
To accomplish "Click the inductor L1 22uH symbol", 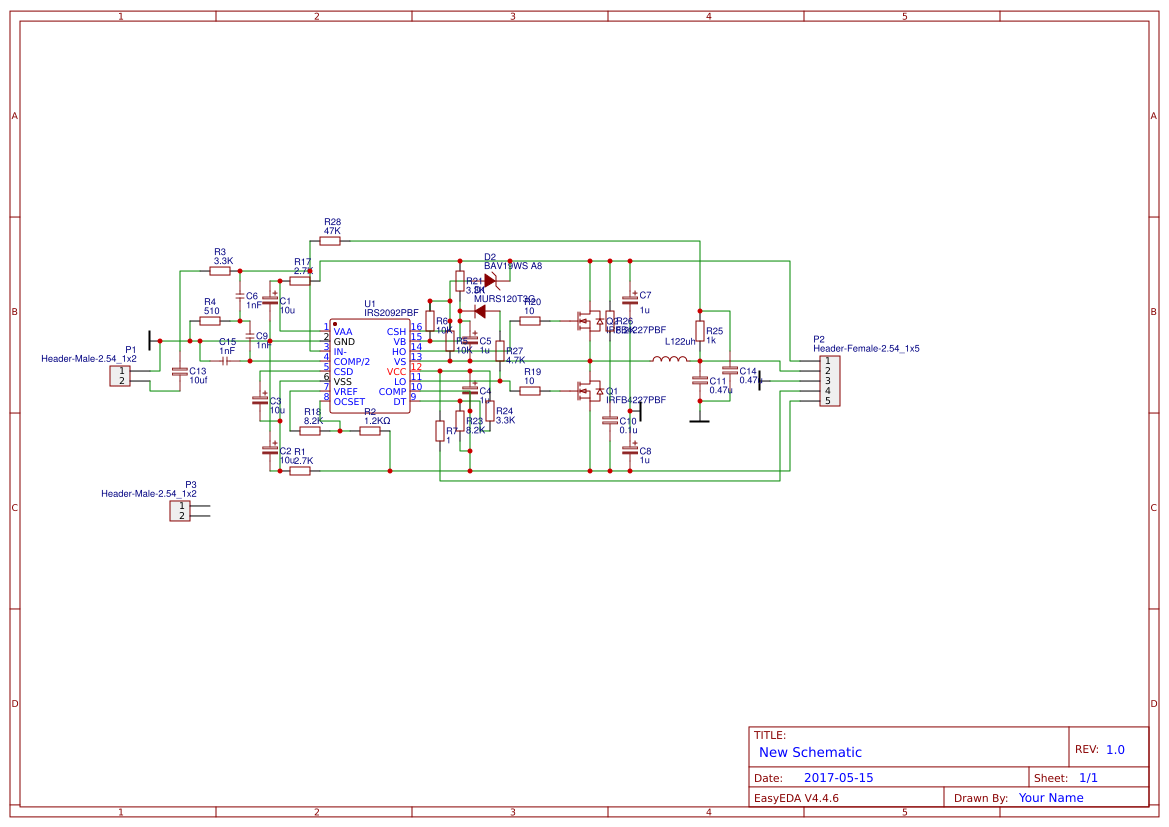I will (672, 358).
